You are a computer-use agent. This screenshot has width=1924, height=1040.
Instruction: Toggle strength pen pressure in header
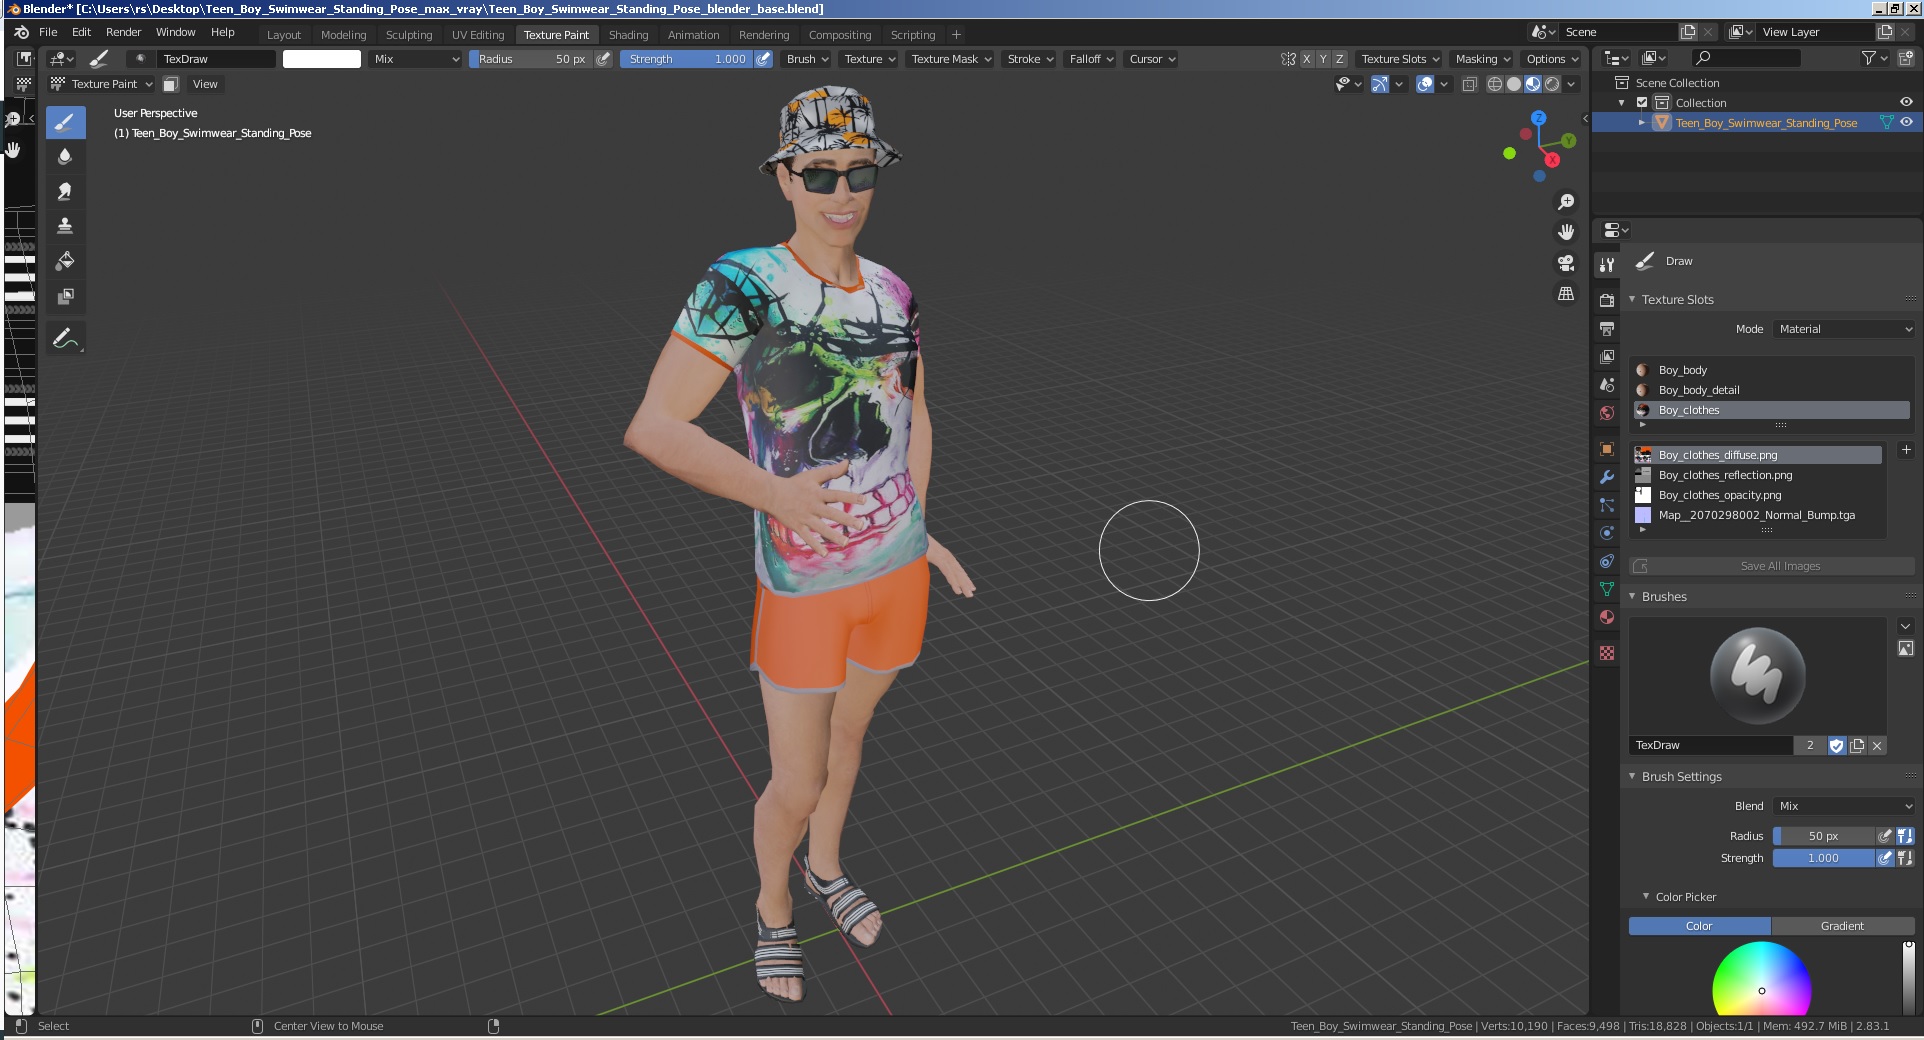(x=763, y=59)
